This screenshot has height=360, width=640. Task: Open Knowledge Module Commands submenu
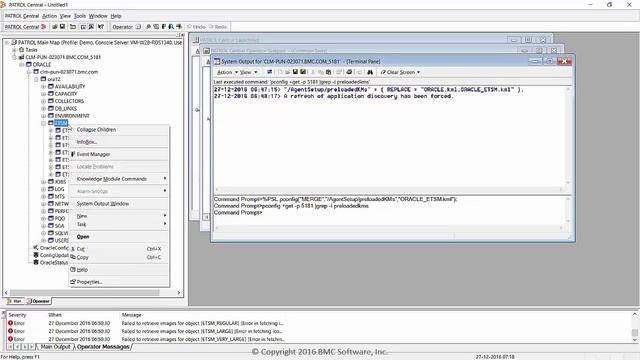tap(119, 179)
